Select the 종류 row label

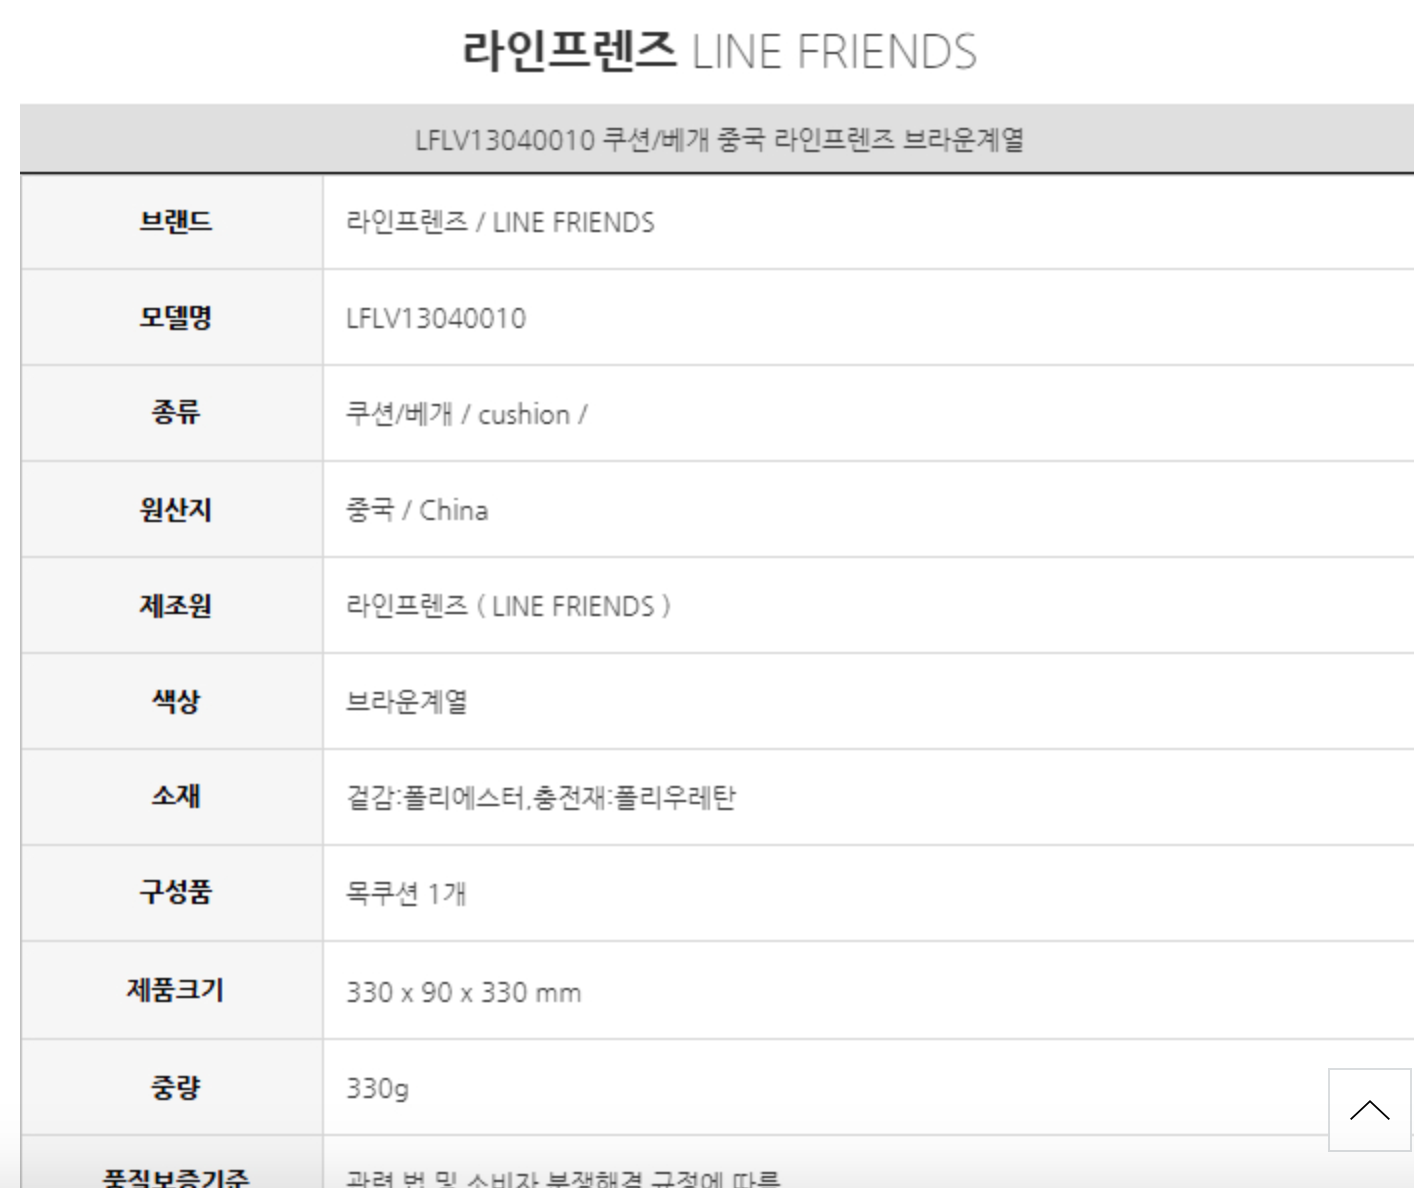click(x=175, y=412)
